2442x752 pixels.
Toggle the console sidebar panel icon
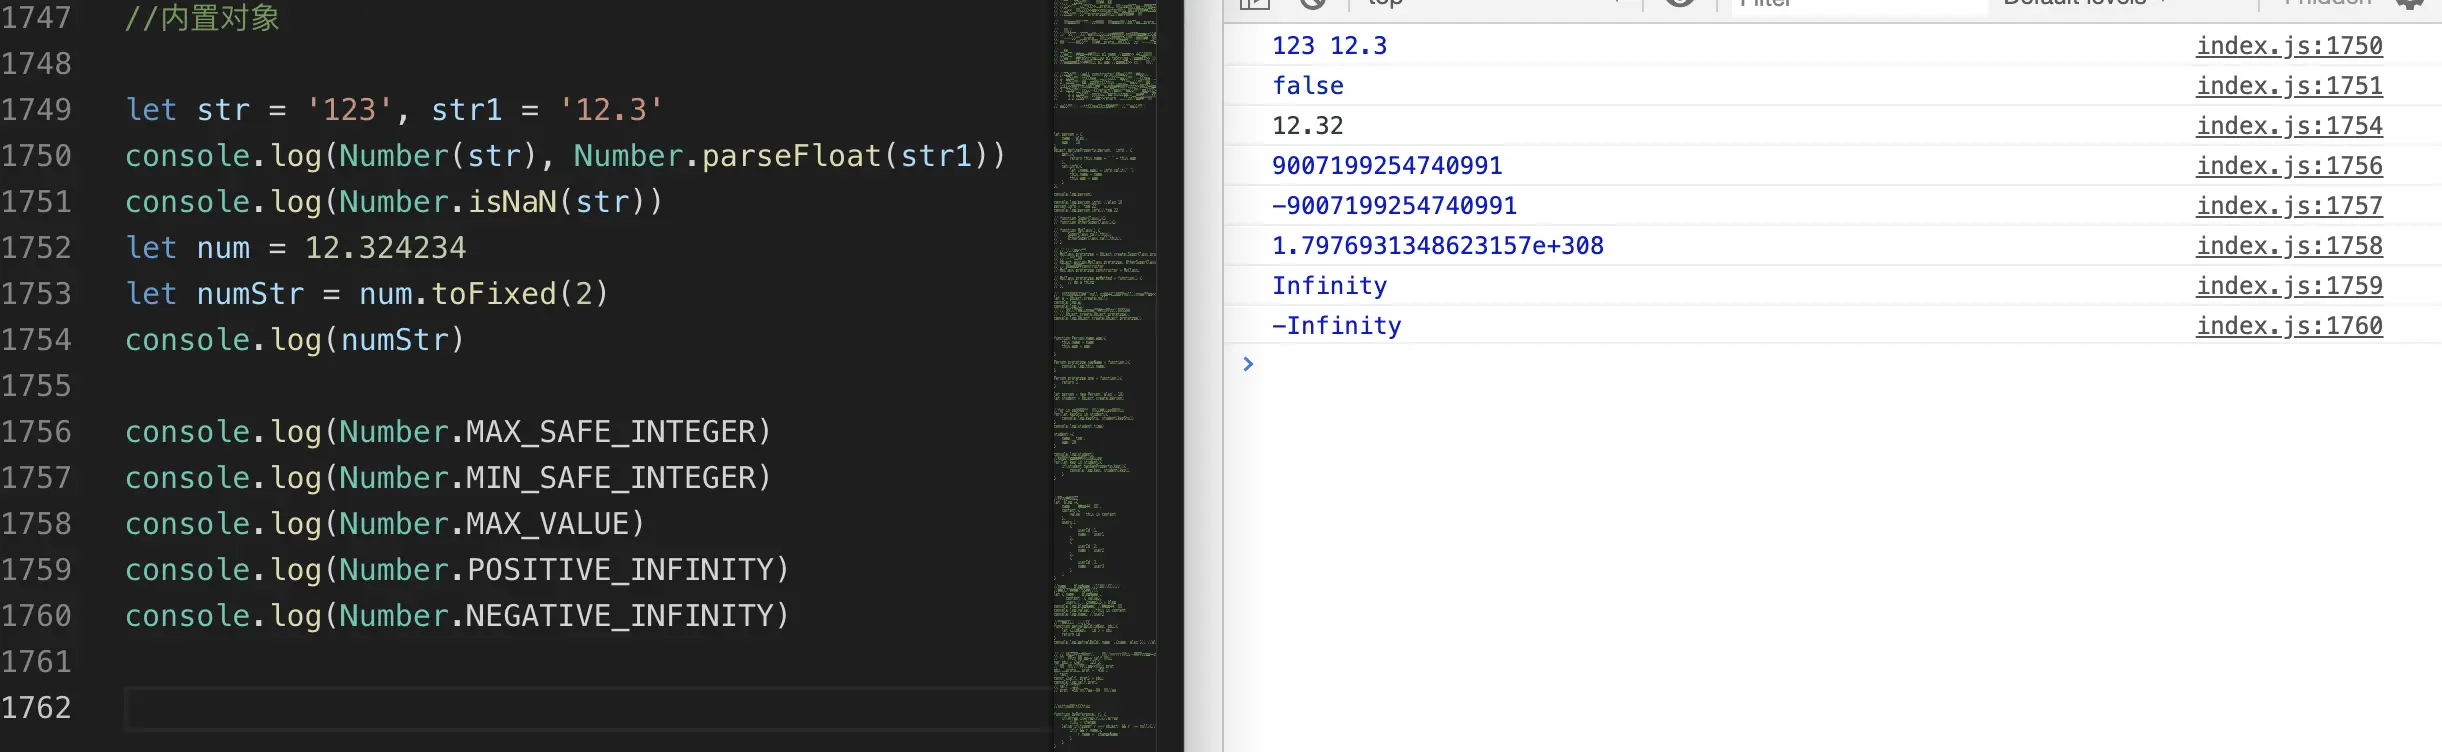1254,3
